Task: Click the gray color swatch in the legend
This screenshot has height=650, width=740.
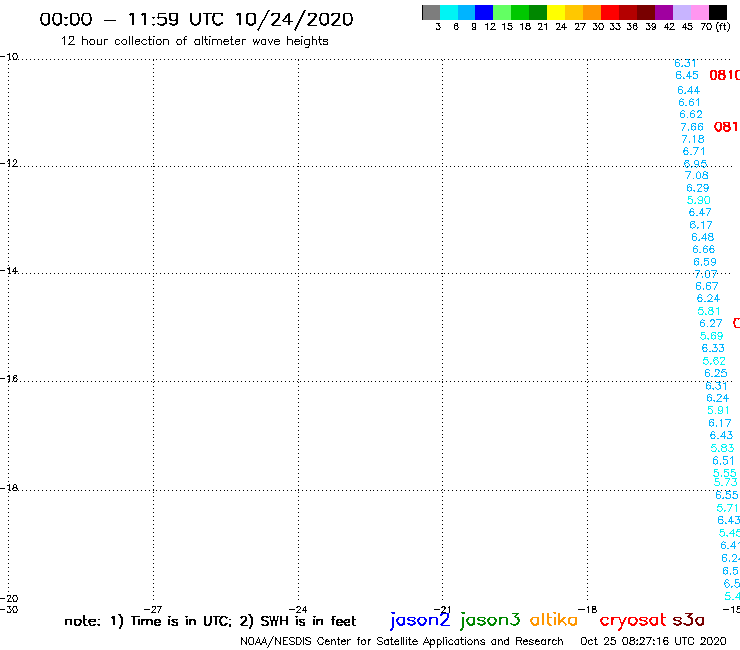Action: coord(431,12)
